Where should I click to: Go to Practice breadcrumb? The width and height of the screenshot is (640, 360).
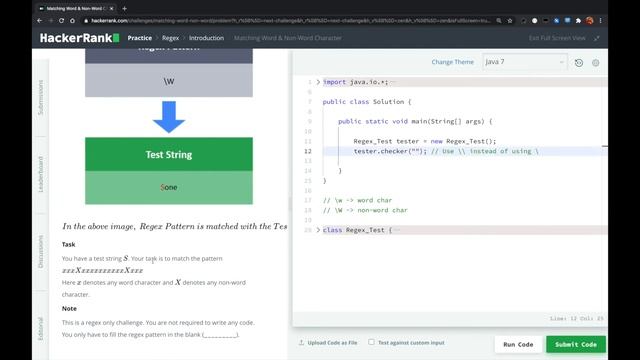click(x=140, y=38)
